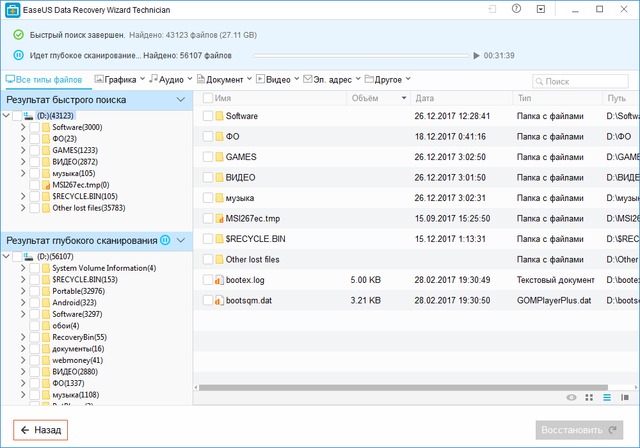Tick the checkbox next to bootex.log
The width and height of the screenshot is (640, 448).
pyautogui.click(x=208, y=280)
